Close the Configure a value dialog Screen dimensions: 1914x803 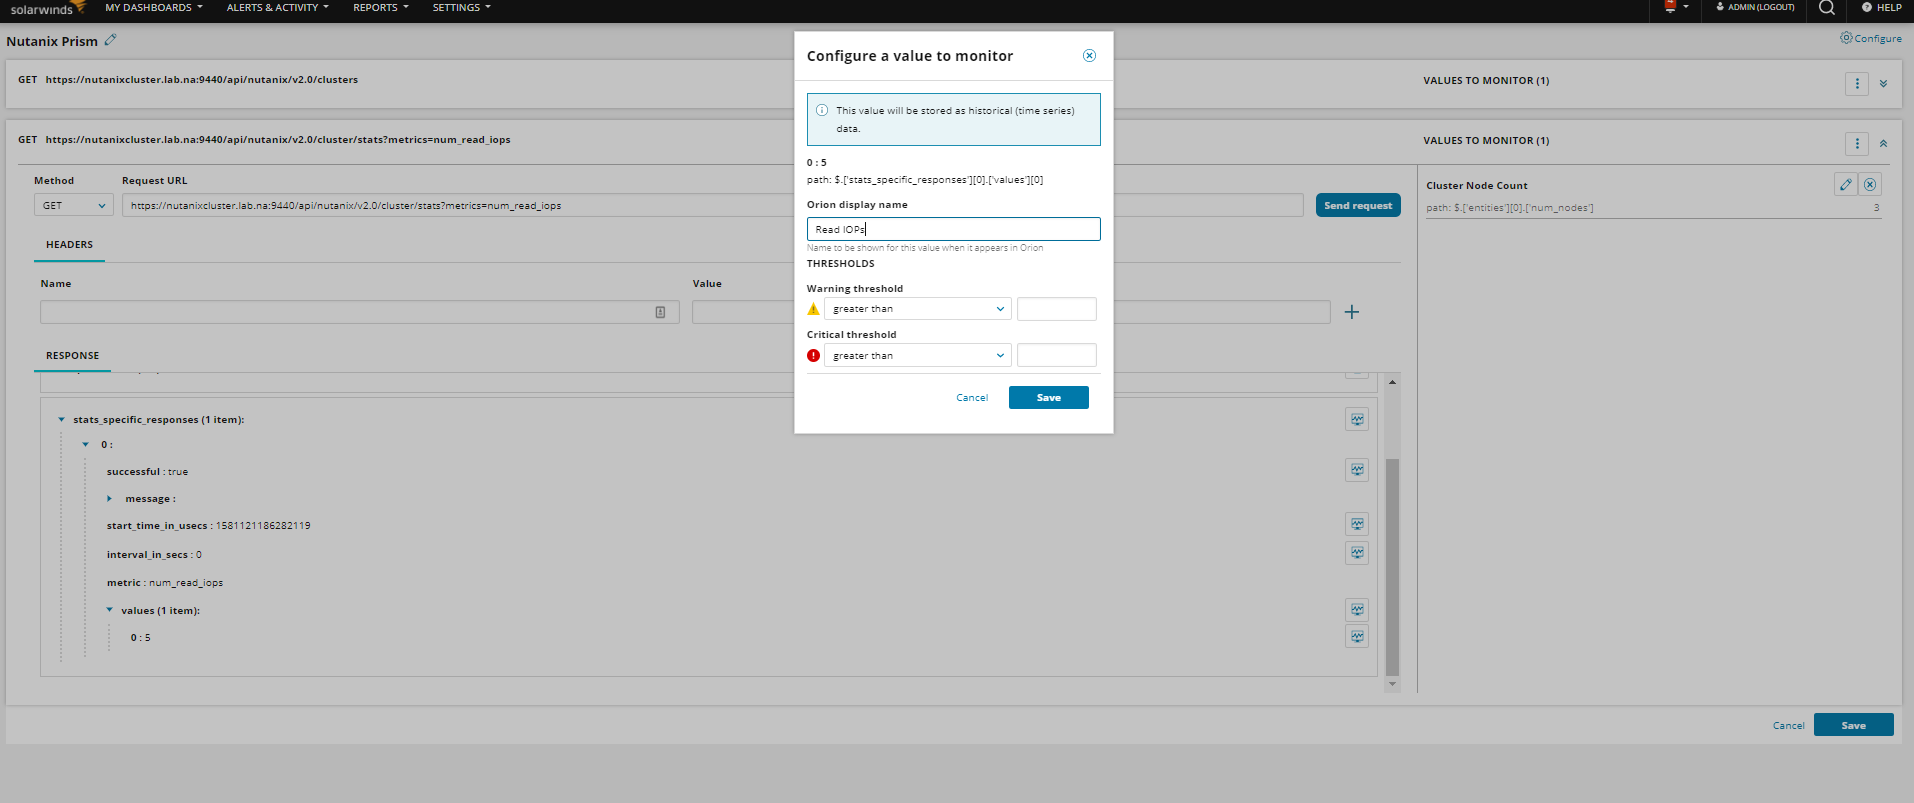coord(1089,56)
